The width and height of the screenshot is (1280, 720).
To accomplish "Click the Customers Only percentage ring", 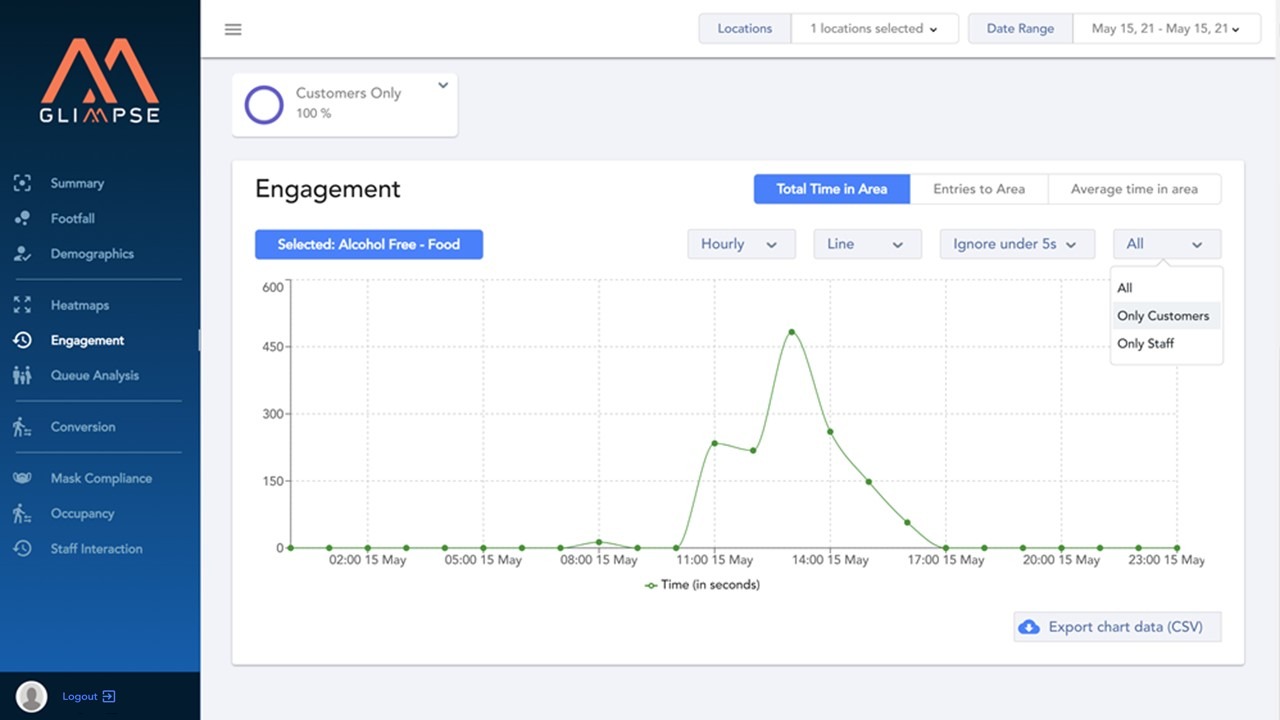I will coord(263,105).
